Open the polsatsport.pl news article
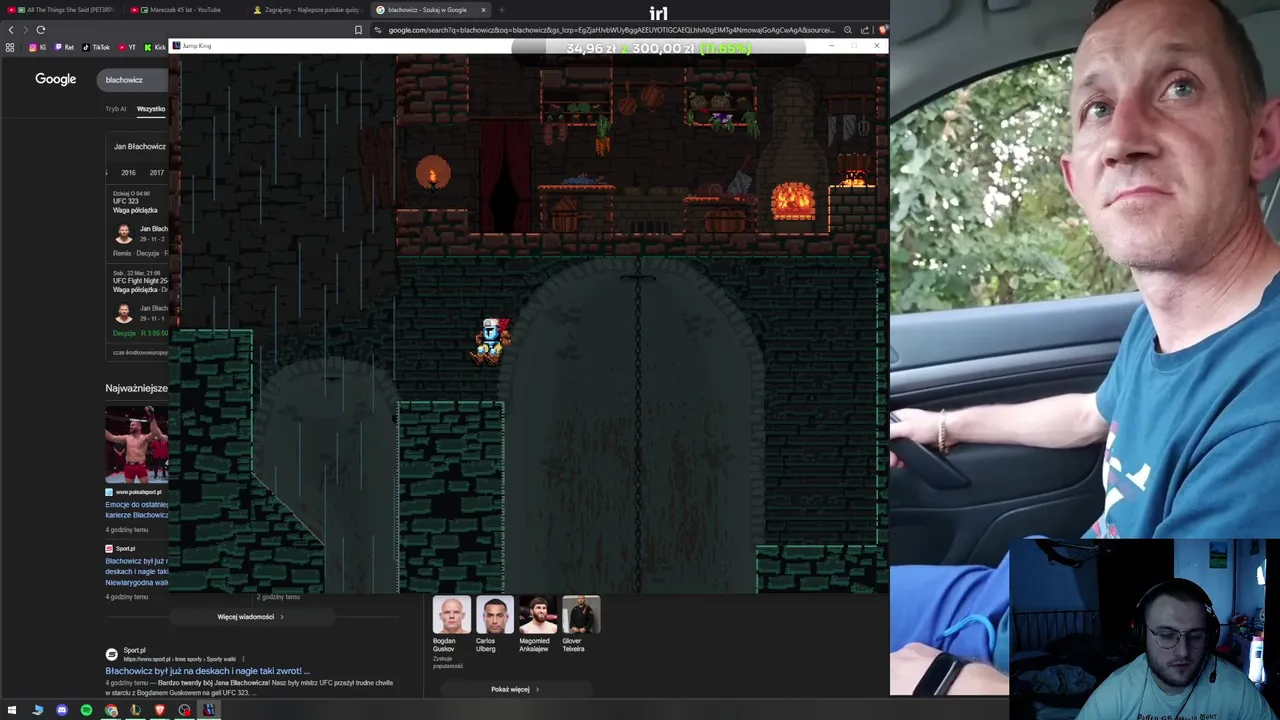Screen dimensions: 1280x720 point(137,509)
